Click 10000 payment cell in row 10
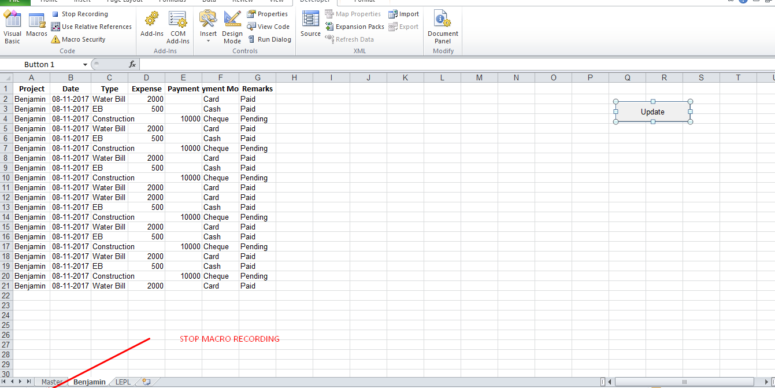The width and height of the screenshot is (775, 388). click(x=183, y=177)
